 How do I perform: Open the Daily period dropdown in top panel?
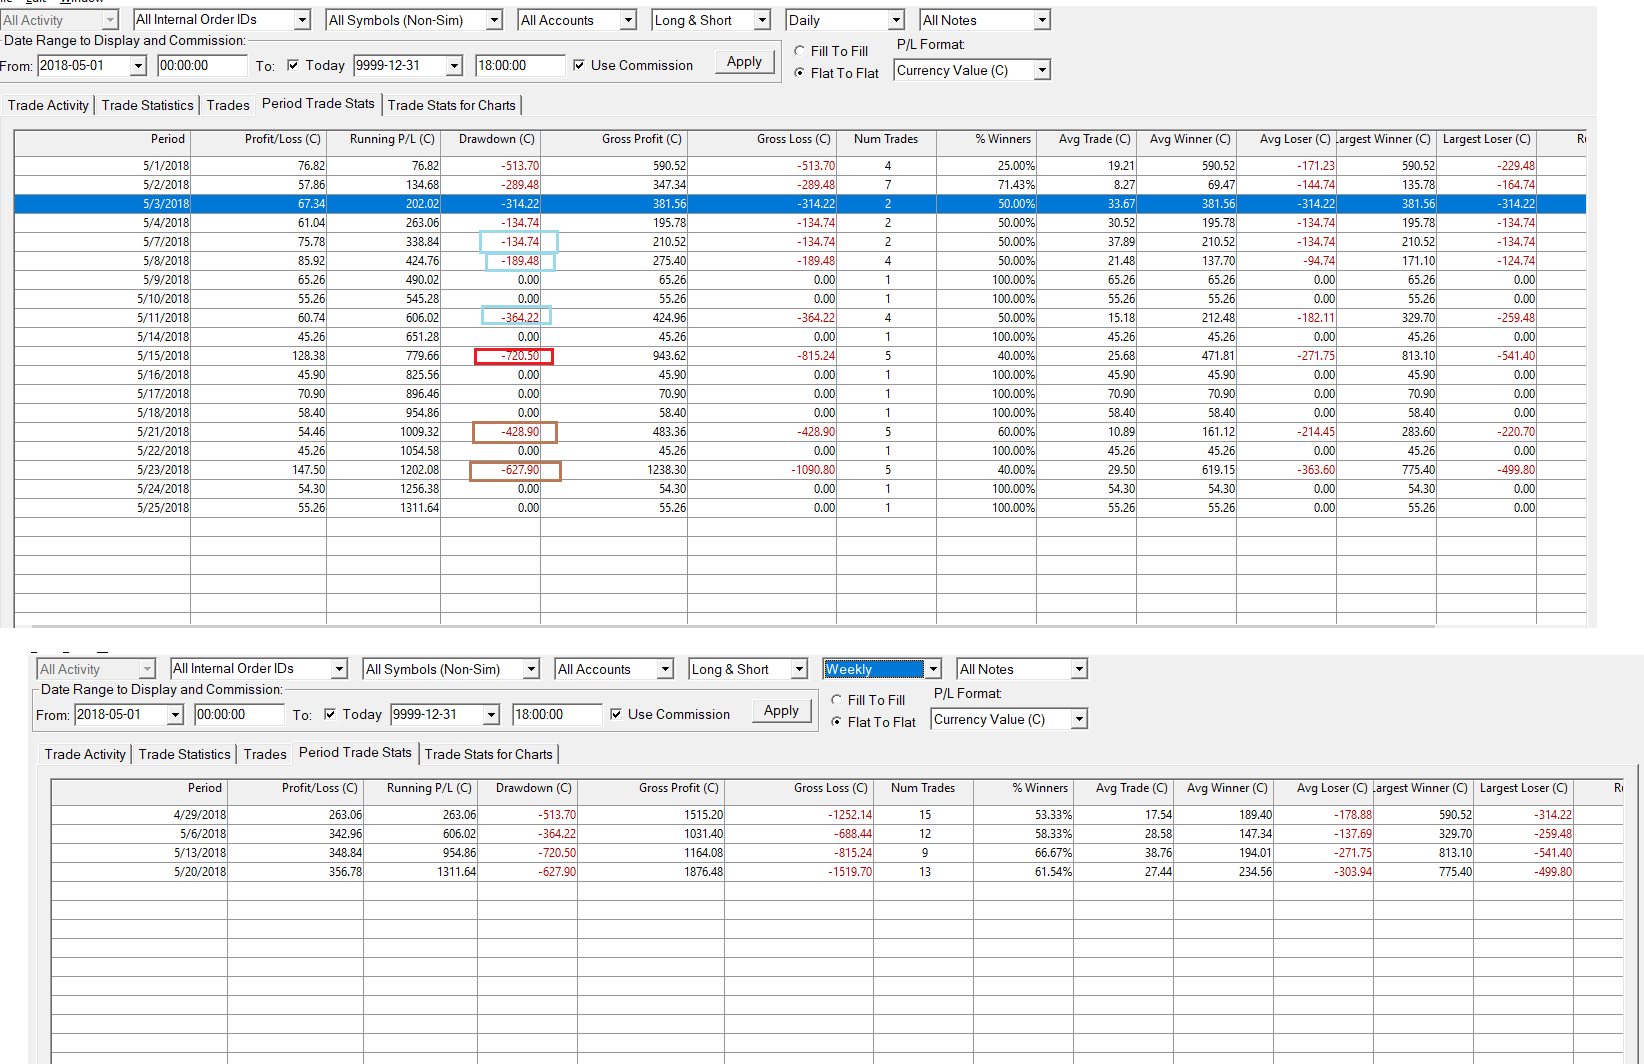(x=896, y=20)
